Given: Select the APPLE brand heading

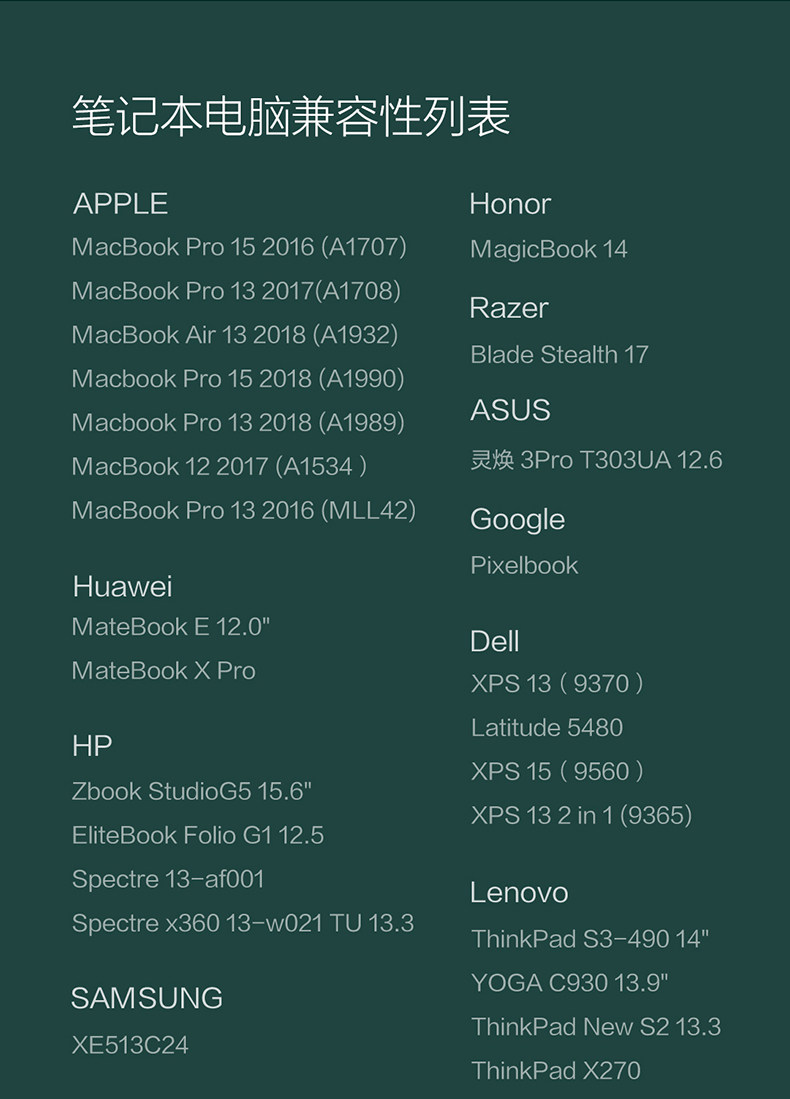Looking at the screenshot, I should pos(120,204).
